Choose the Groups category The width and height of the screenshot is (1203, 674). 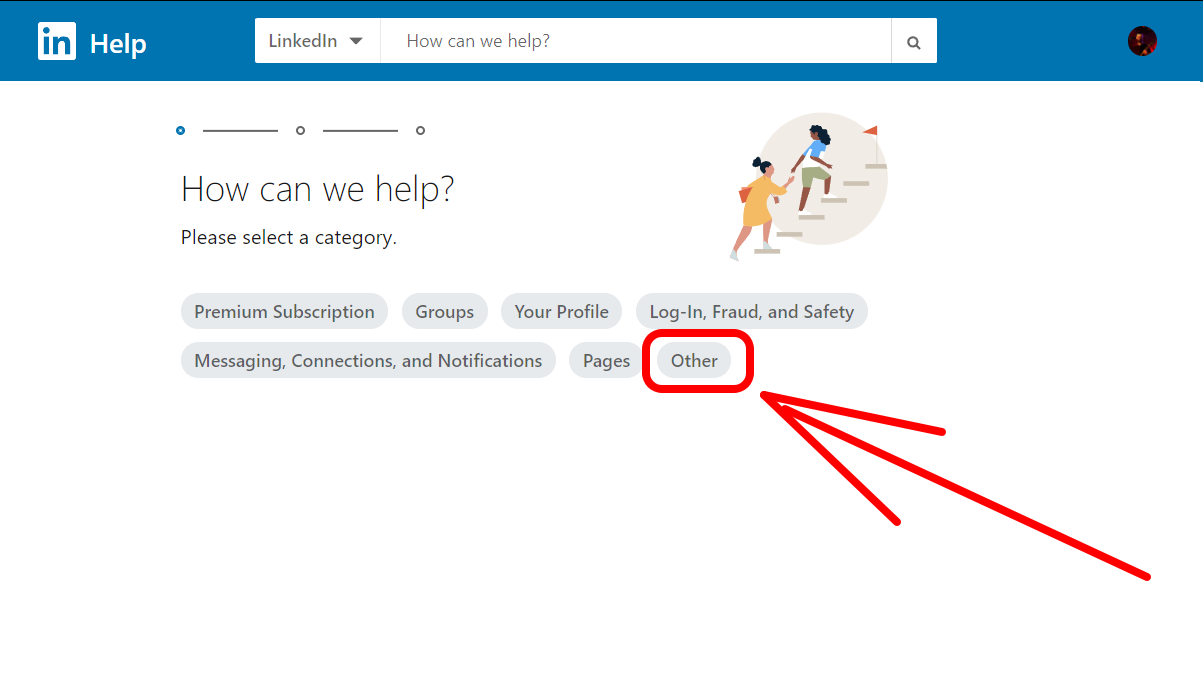click(x=444, y=311)
